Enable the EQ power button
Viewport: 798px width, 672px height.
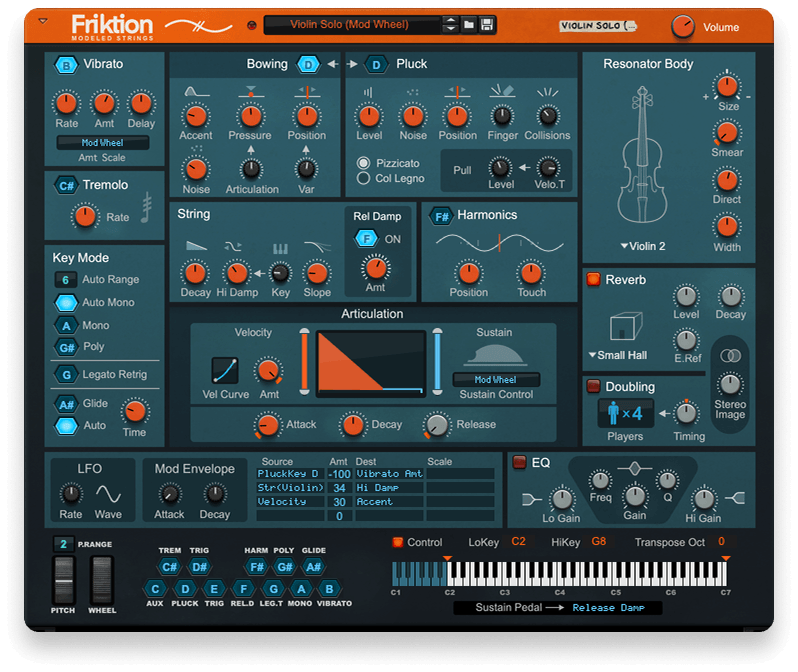point(519,462)
